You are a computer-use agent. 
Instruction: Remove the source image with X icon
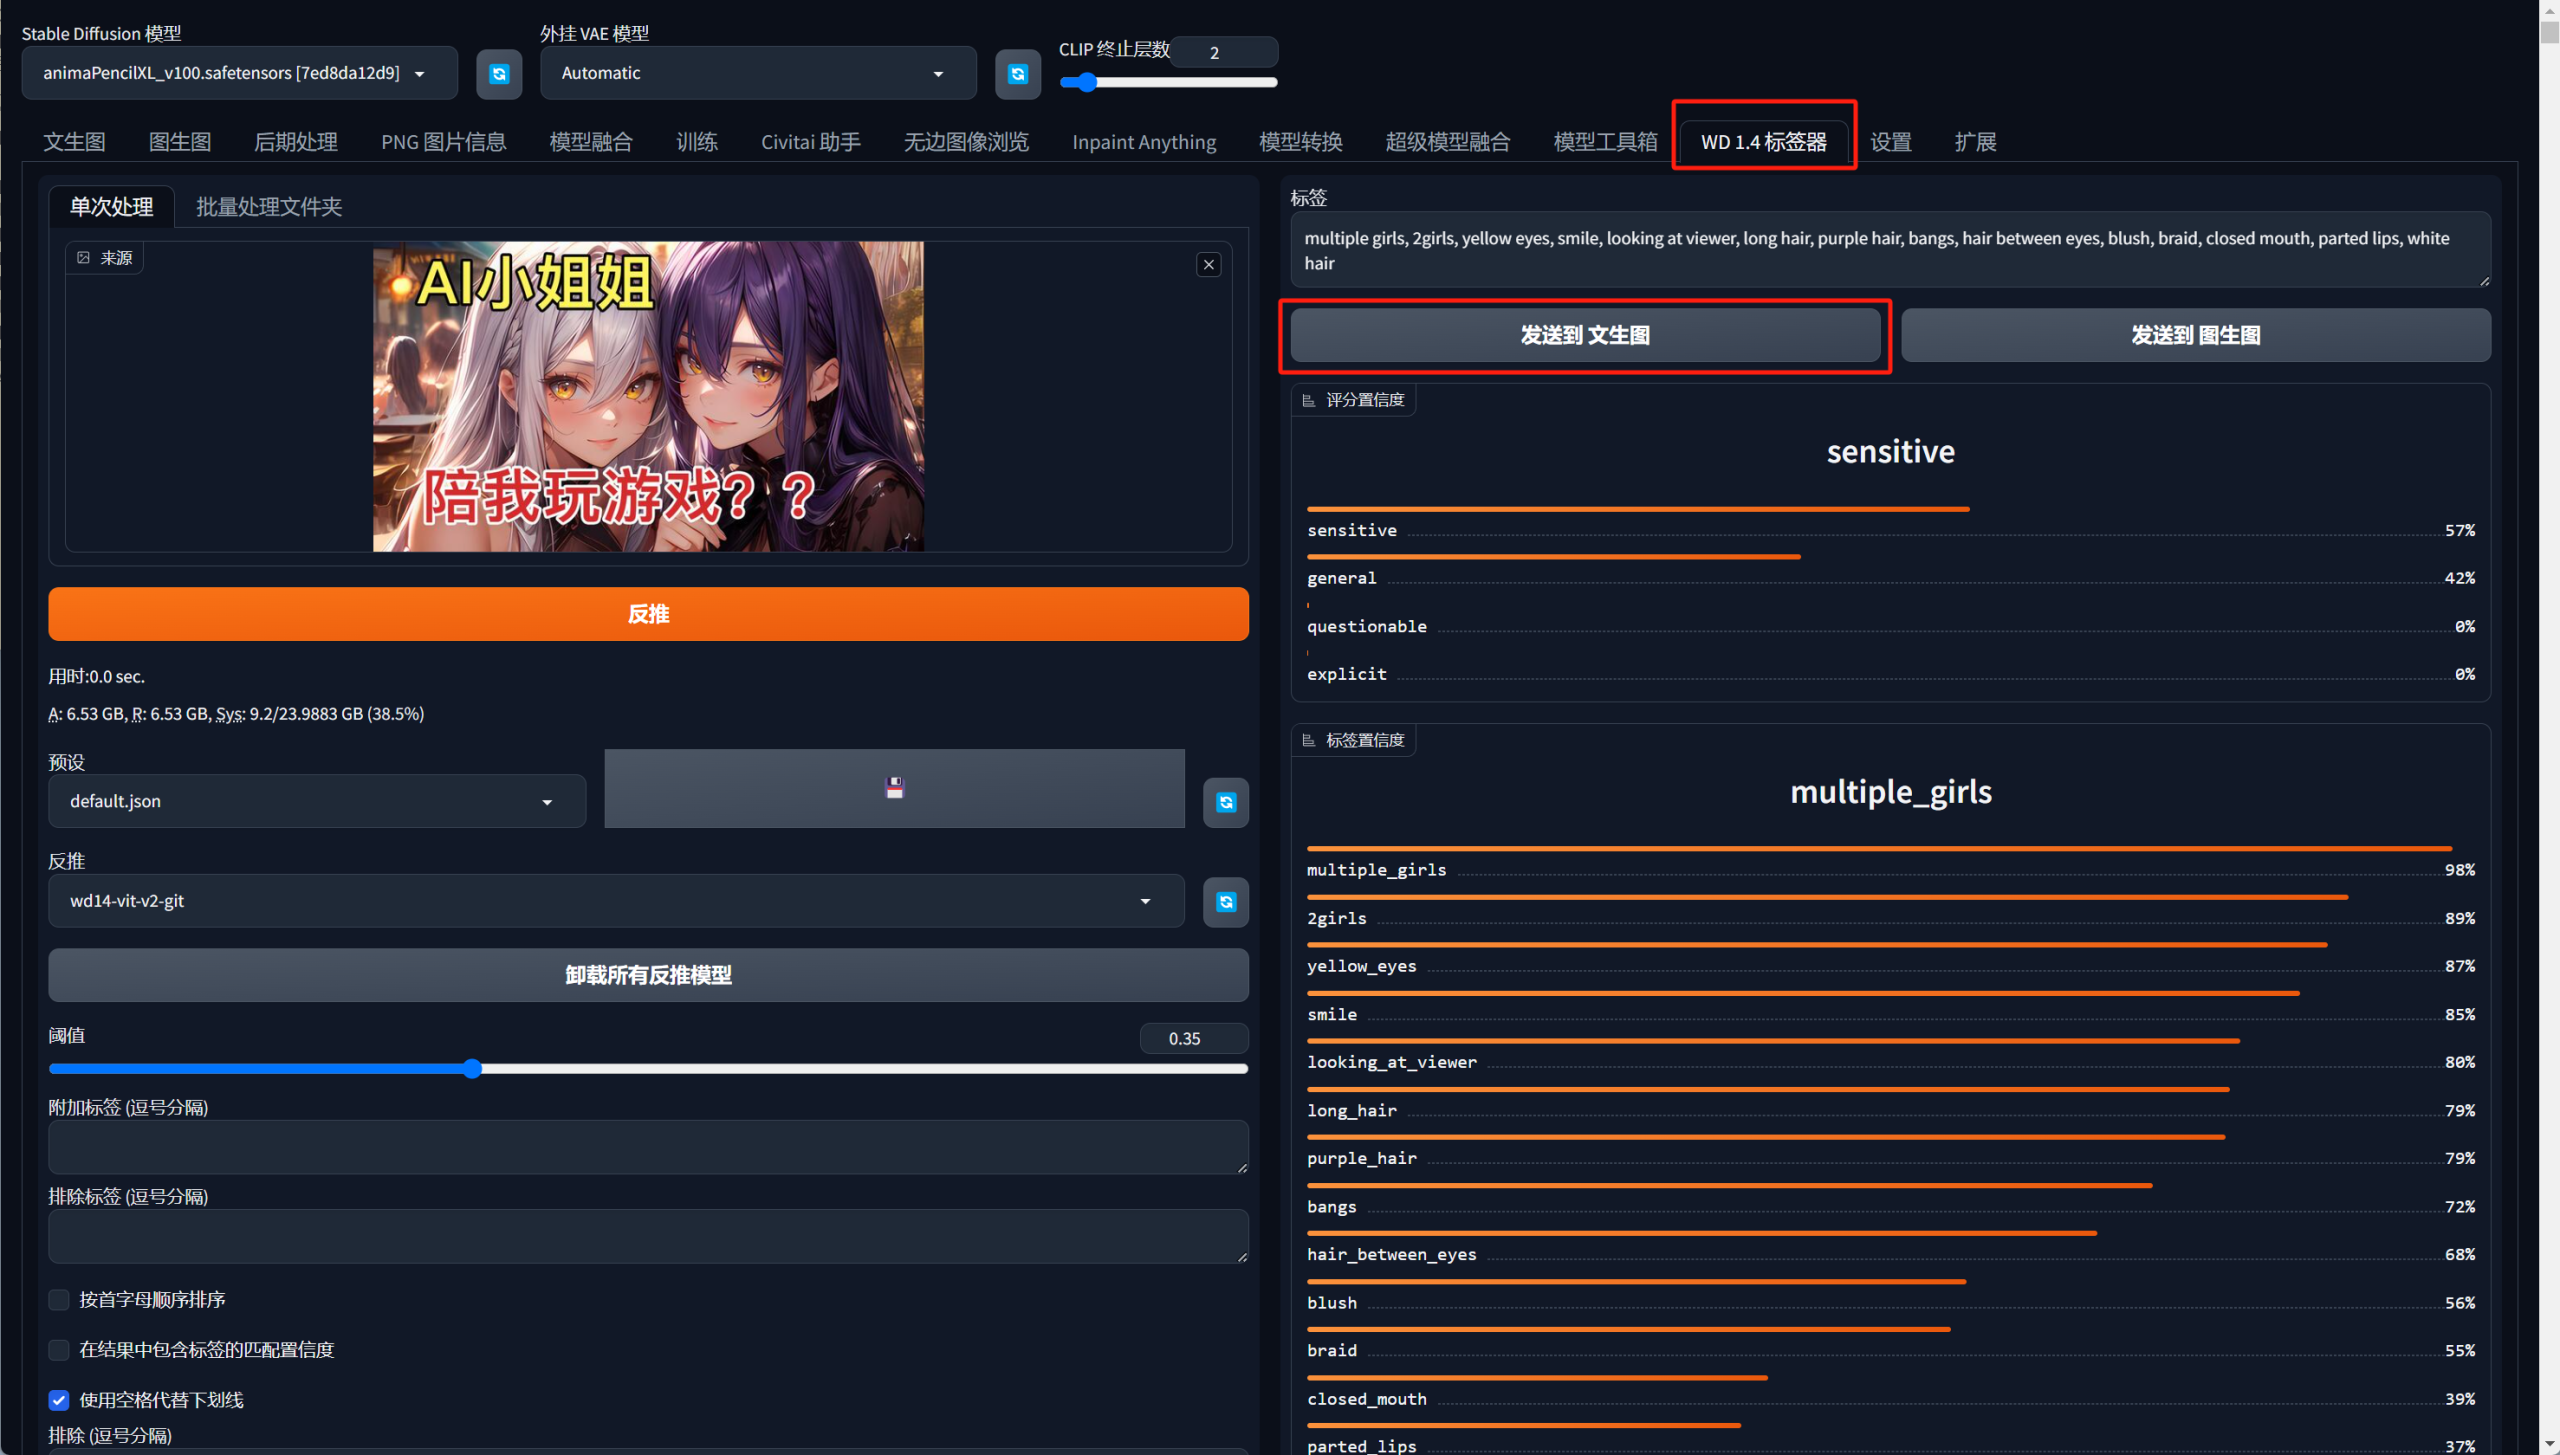pos(1208,265)
